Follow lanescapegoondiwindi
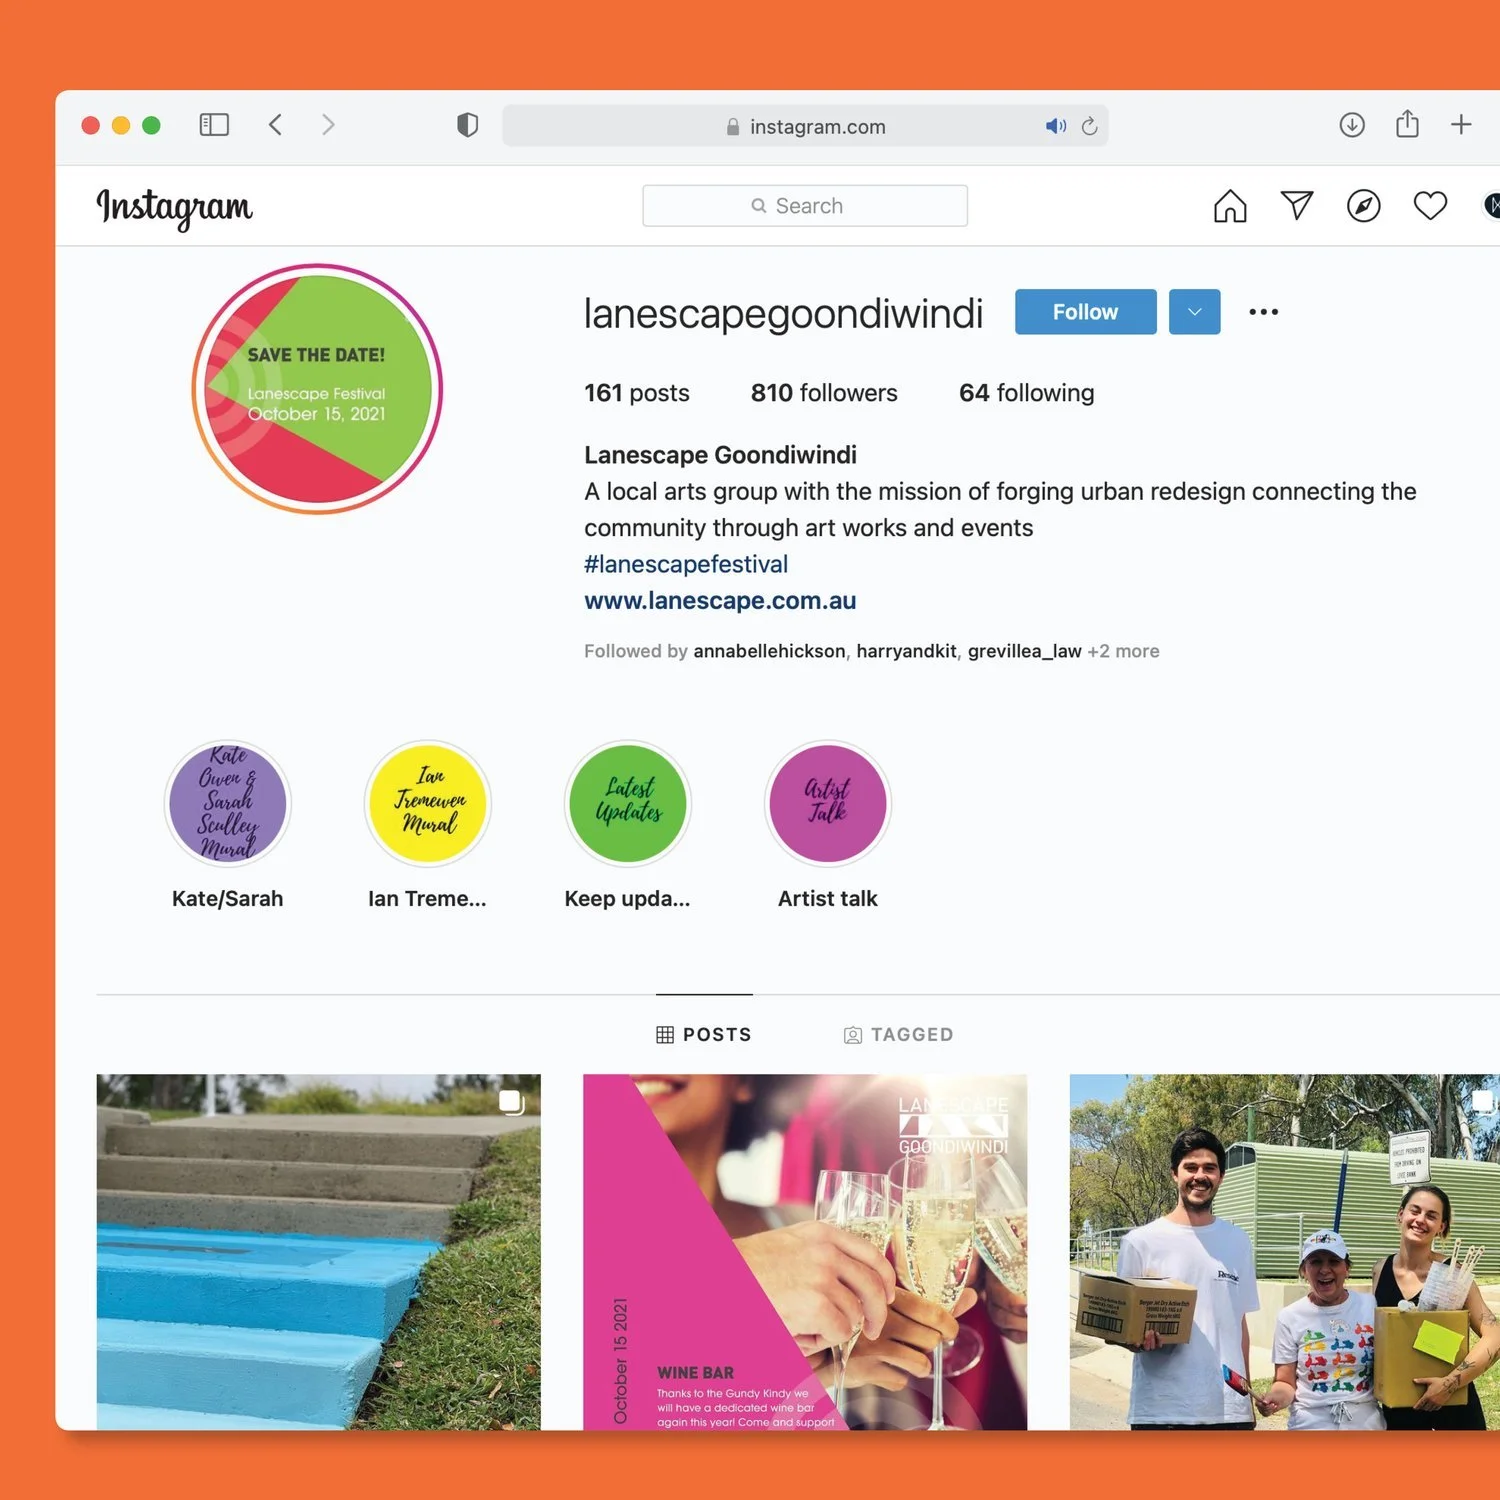Screen dimensions: 1500x1500 tap(1085, 312)
